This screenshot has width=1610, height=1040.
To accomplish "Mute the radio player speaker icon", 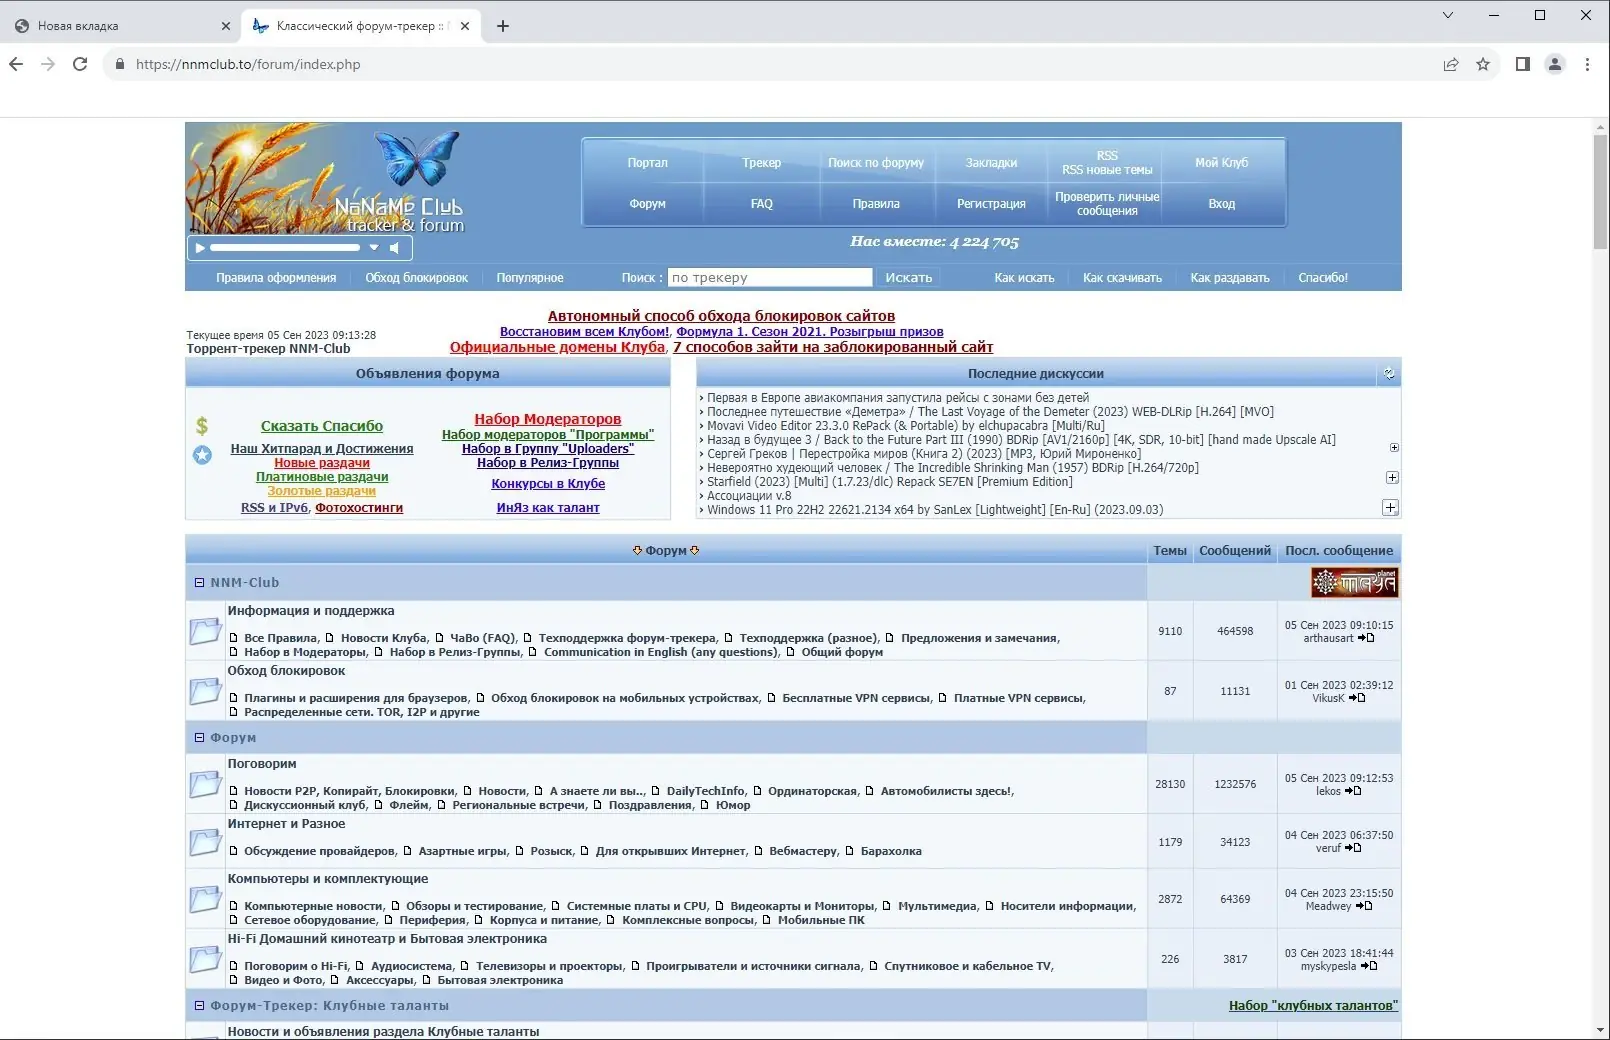I will coord(395,248).
